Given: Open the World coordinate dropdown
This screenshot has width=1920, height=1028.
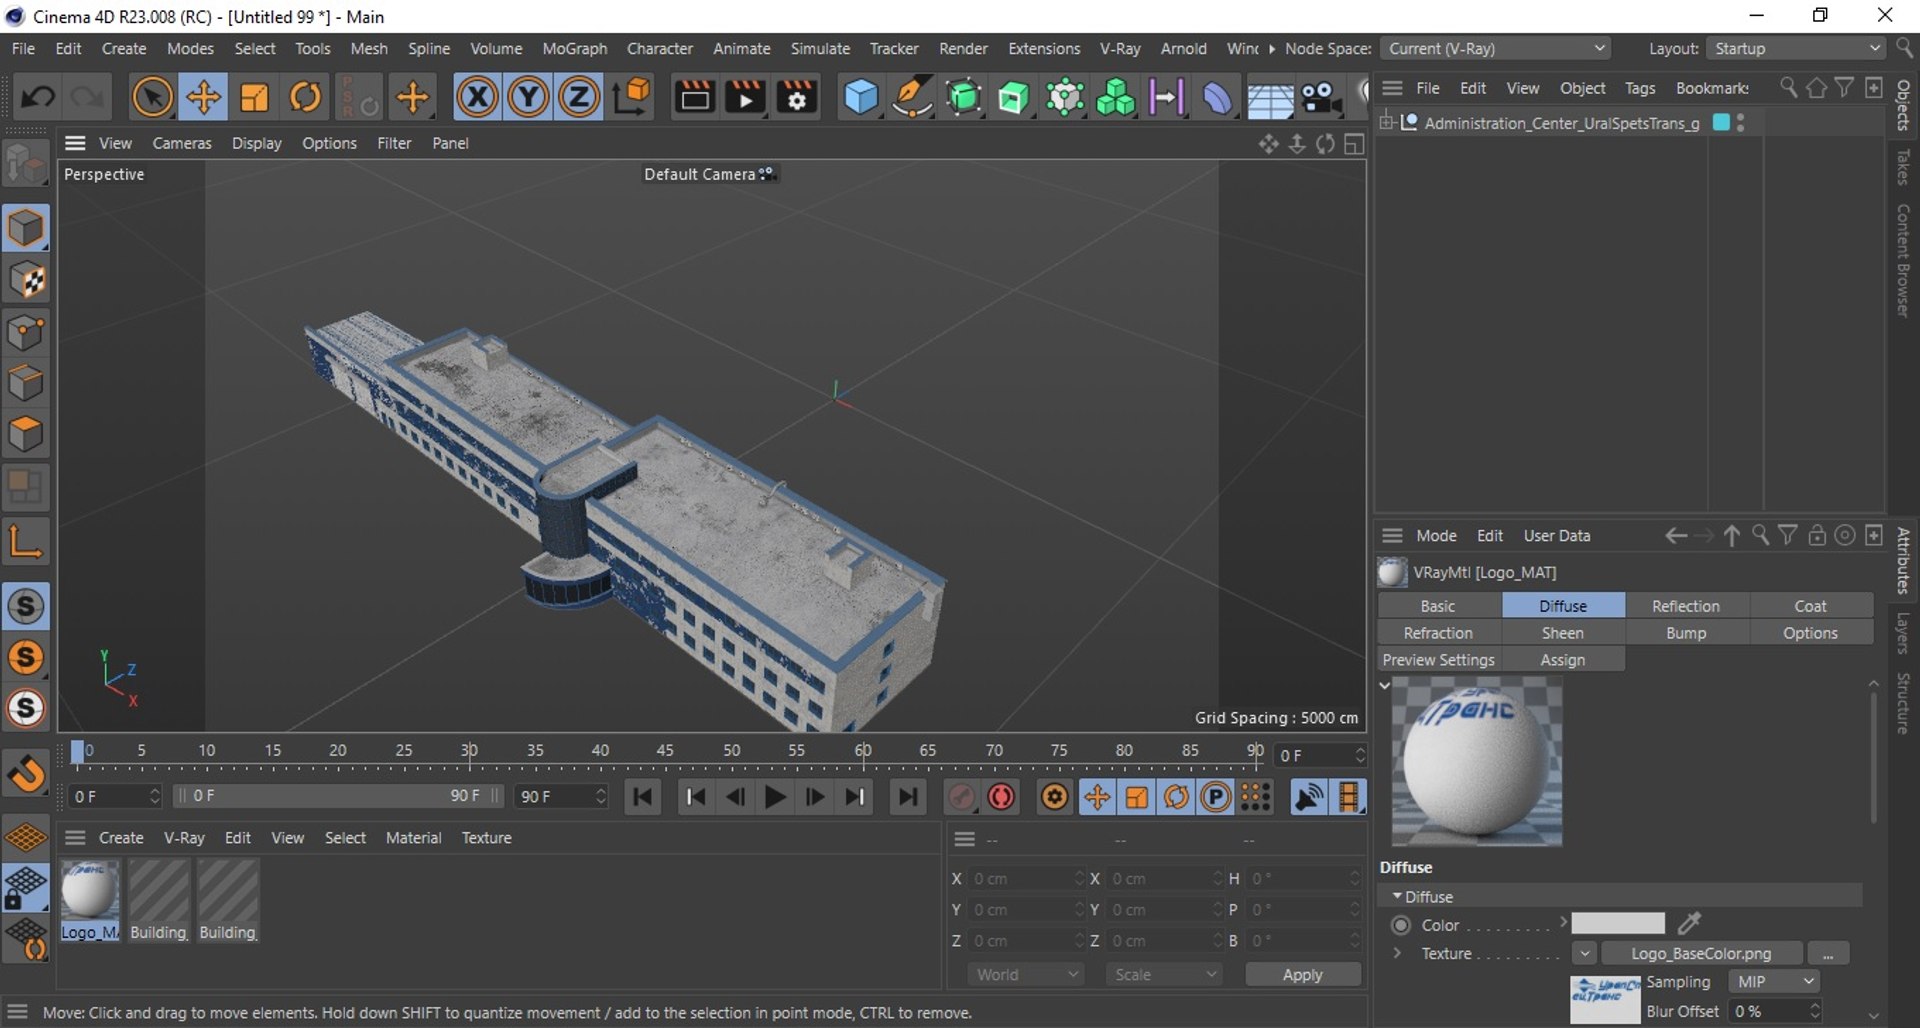Looking at the screenshot, I should (x=1026, y=975).
